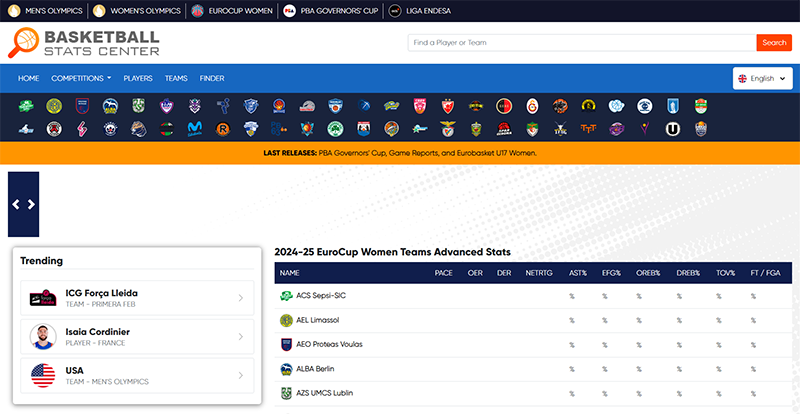
Task: Open the English language selector
Action: [x=762, y=79]
